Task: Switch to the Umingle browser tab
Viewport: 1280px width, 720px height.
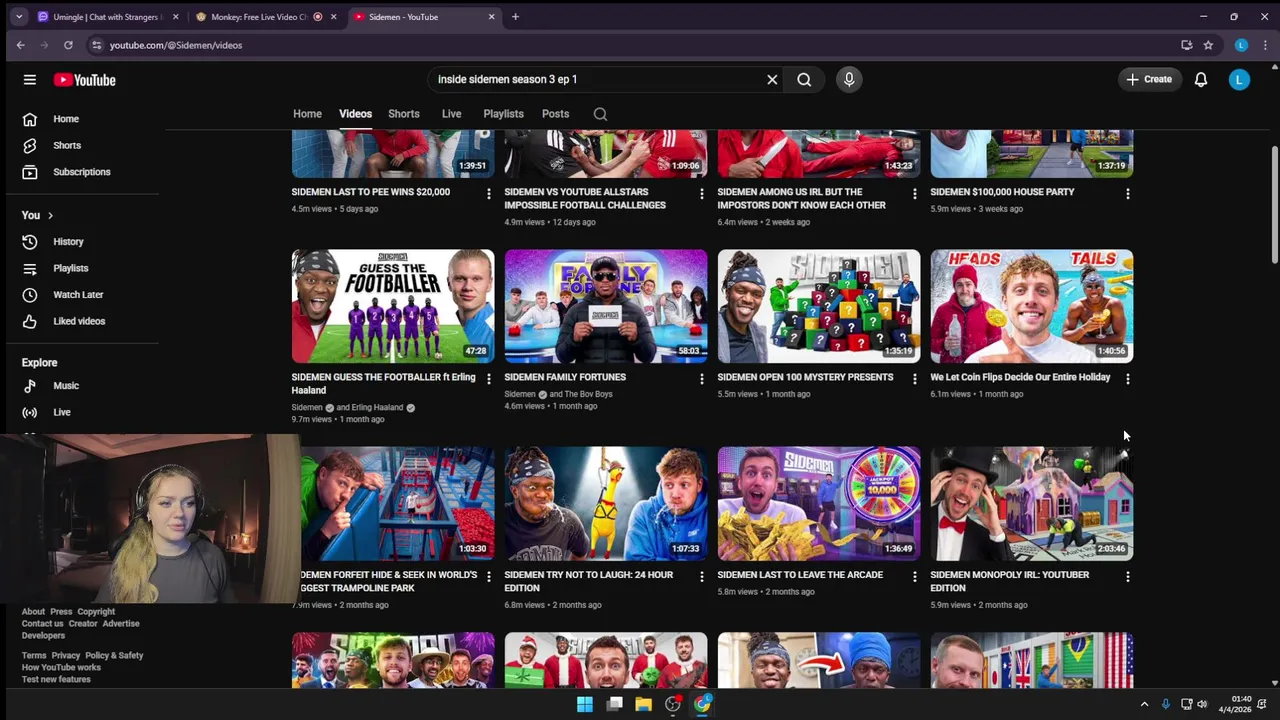Action: pos(106,17)
